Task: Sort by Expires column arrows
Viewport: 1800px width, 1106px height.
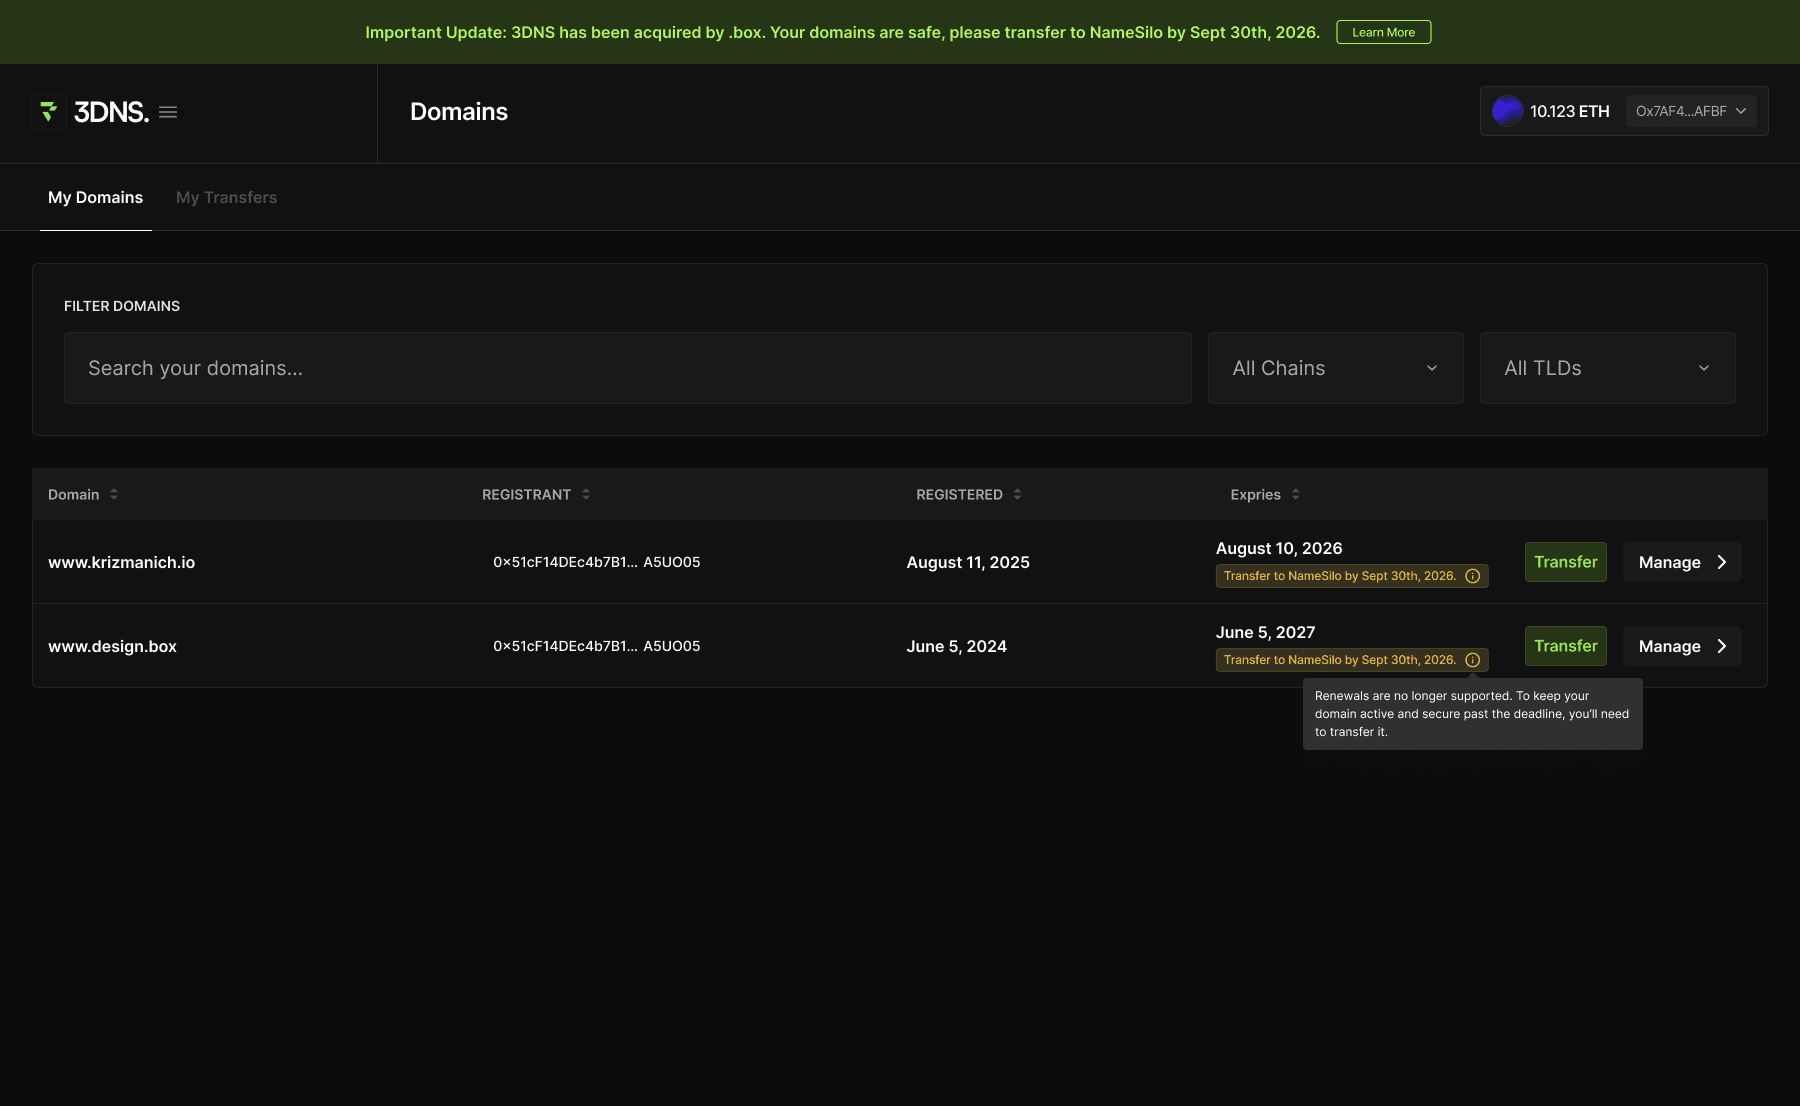Action: pyautogui.click(x=1295, y=494)
